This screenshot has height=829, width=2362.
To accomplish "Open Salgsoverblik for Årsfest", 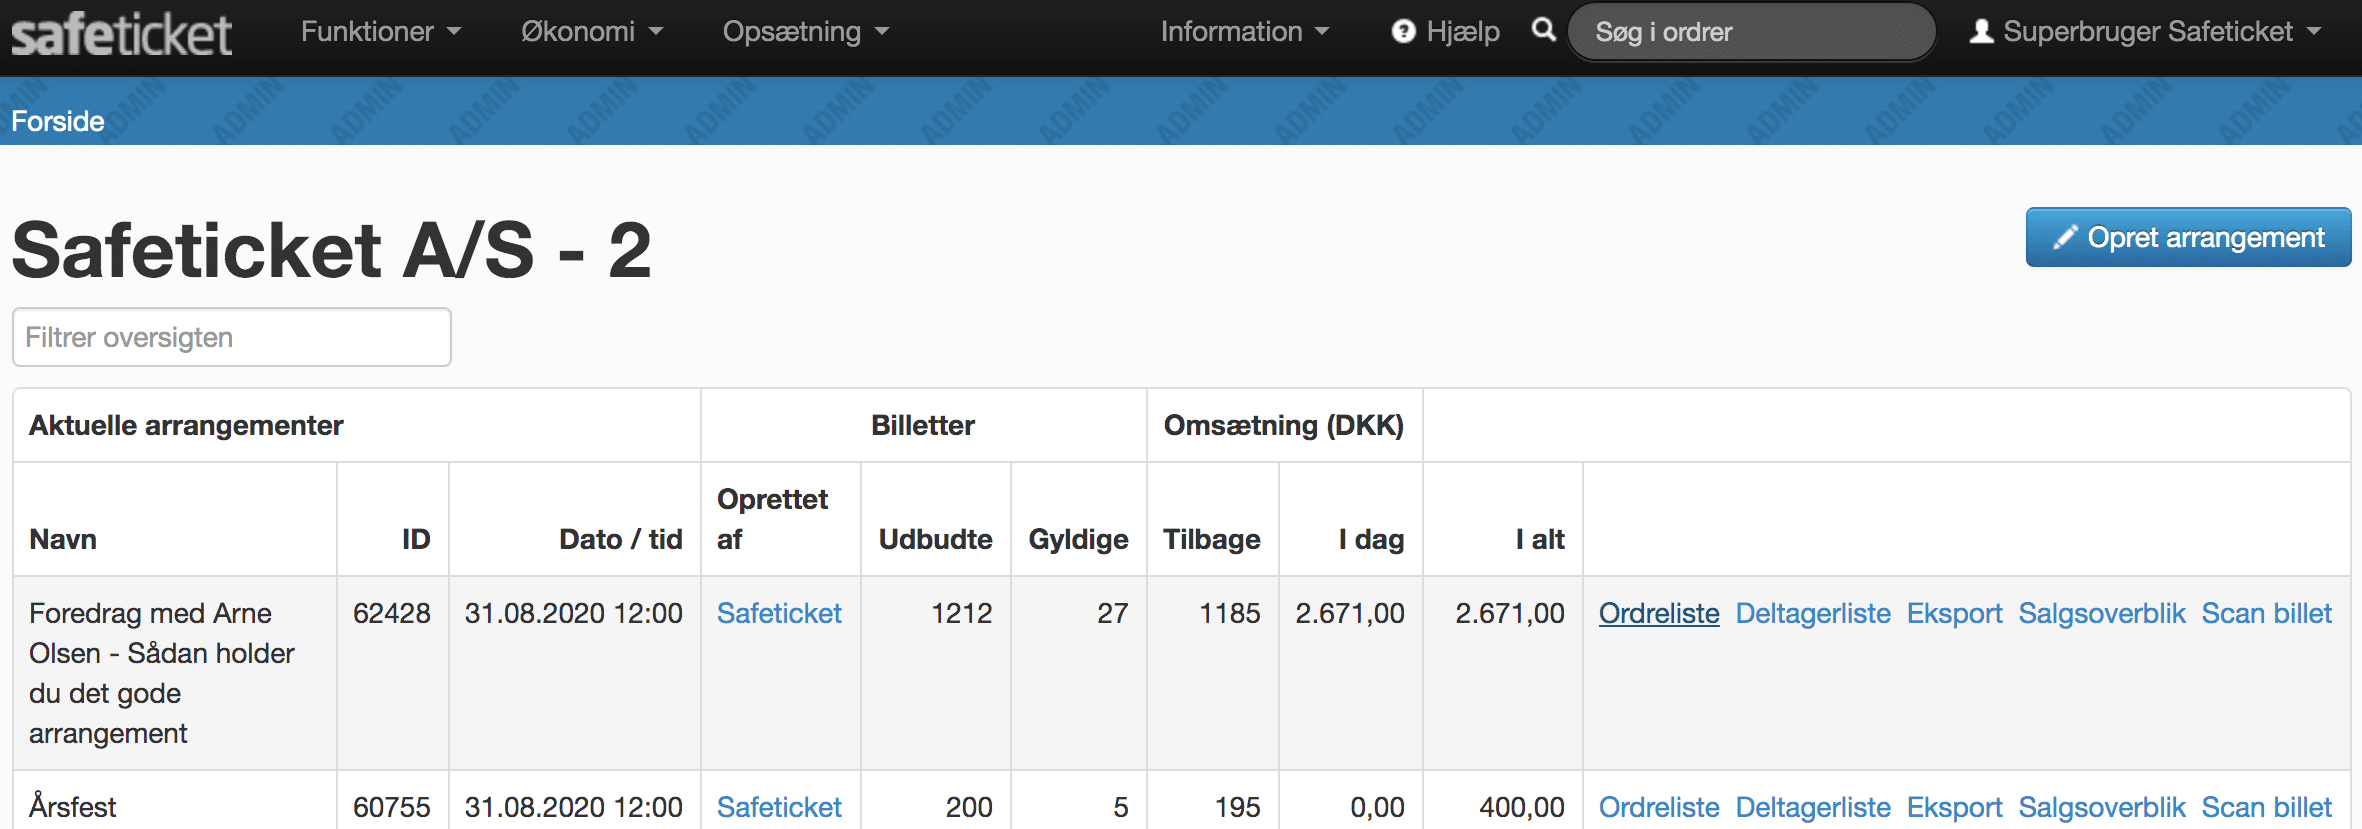I will [x=2102, y=807].
